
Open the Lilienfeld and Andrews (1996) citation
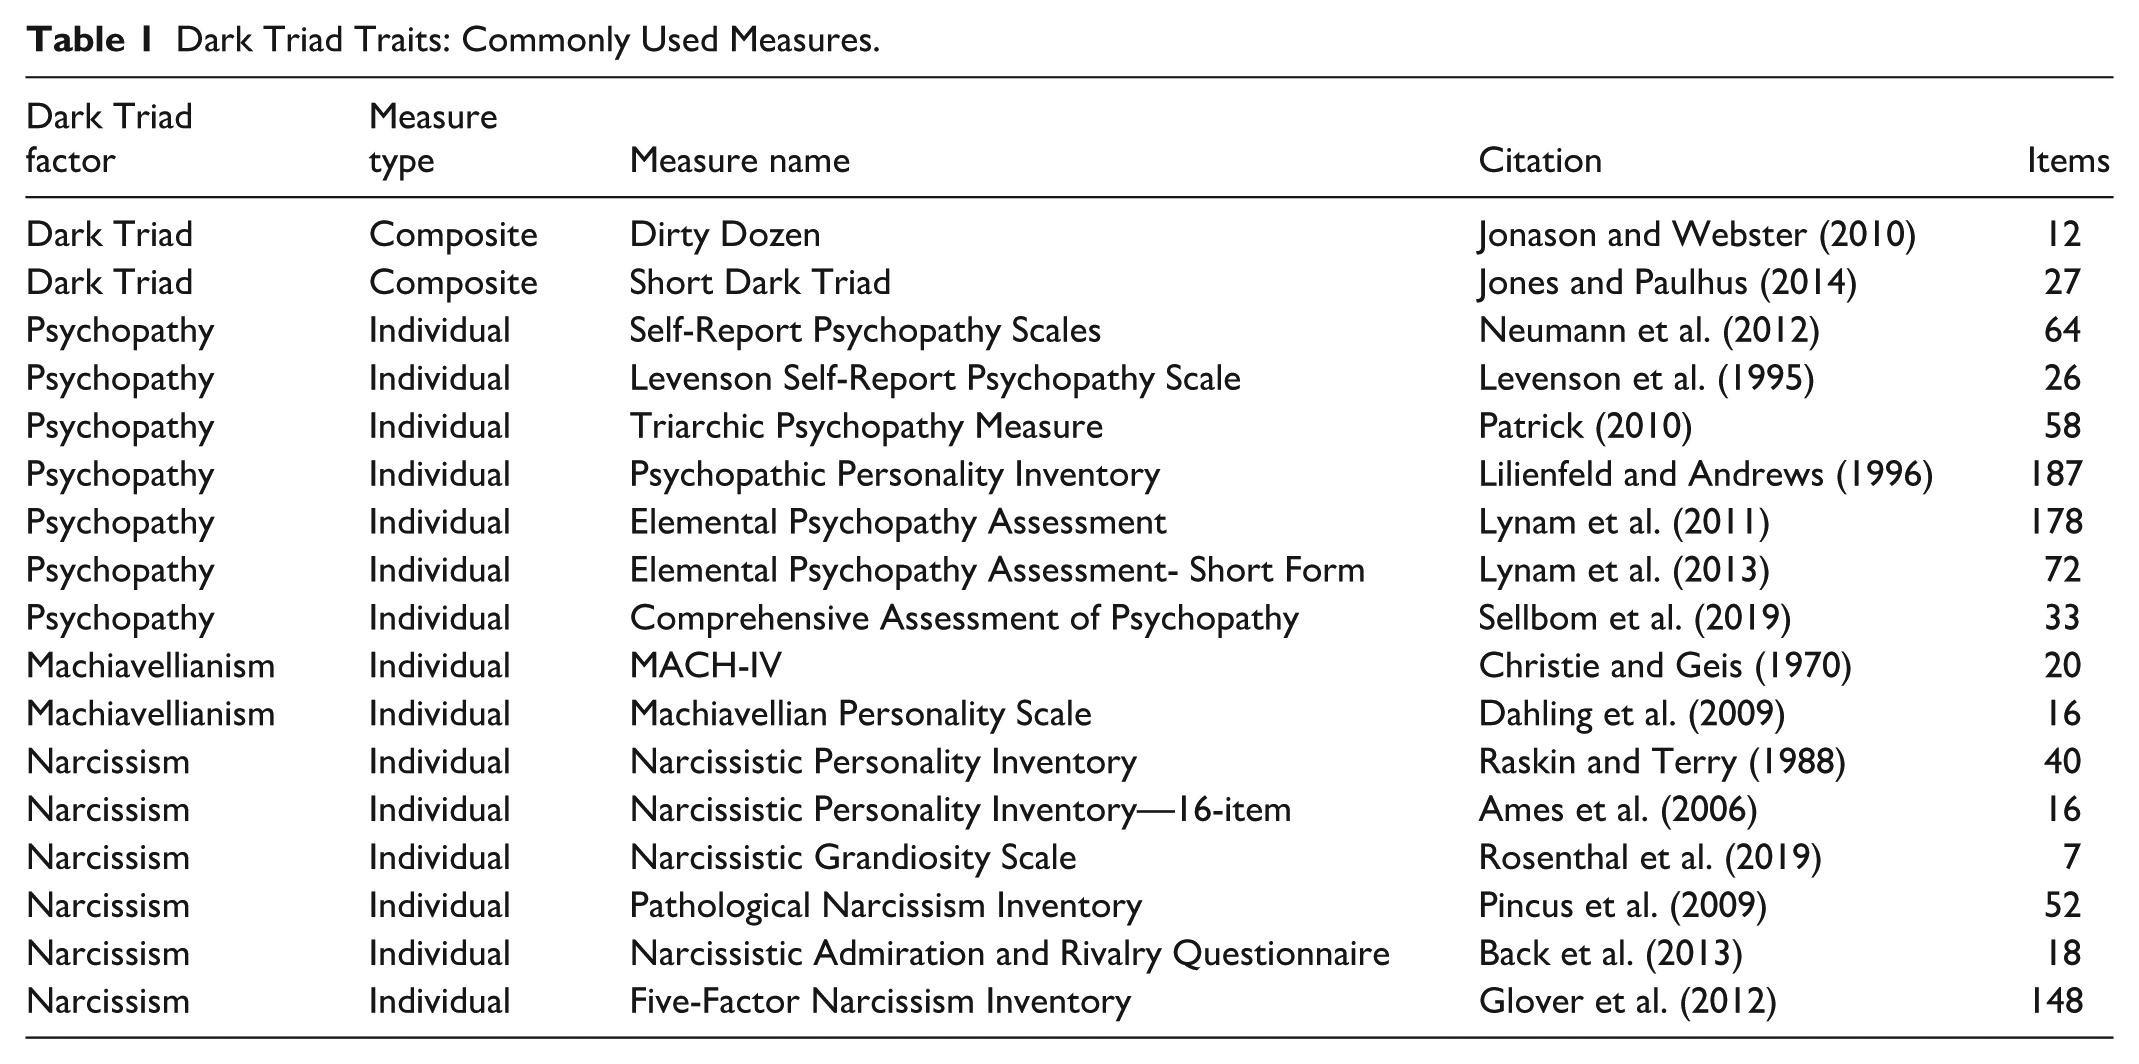[1706, 474]
